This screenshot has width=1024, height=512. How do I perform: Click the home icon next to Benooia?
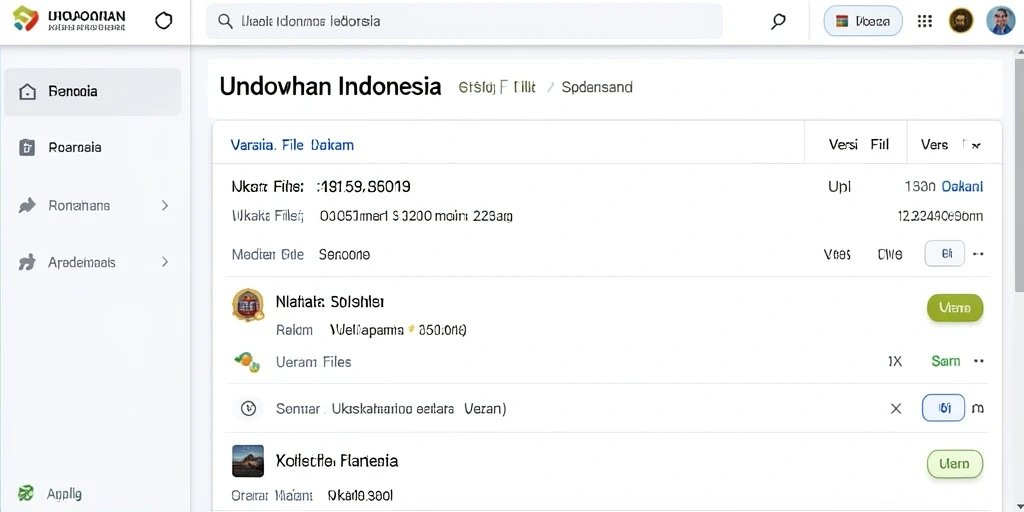27,91
